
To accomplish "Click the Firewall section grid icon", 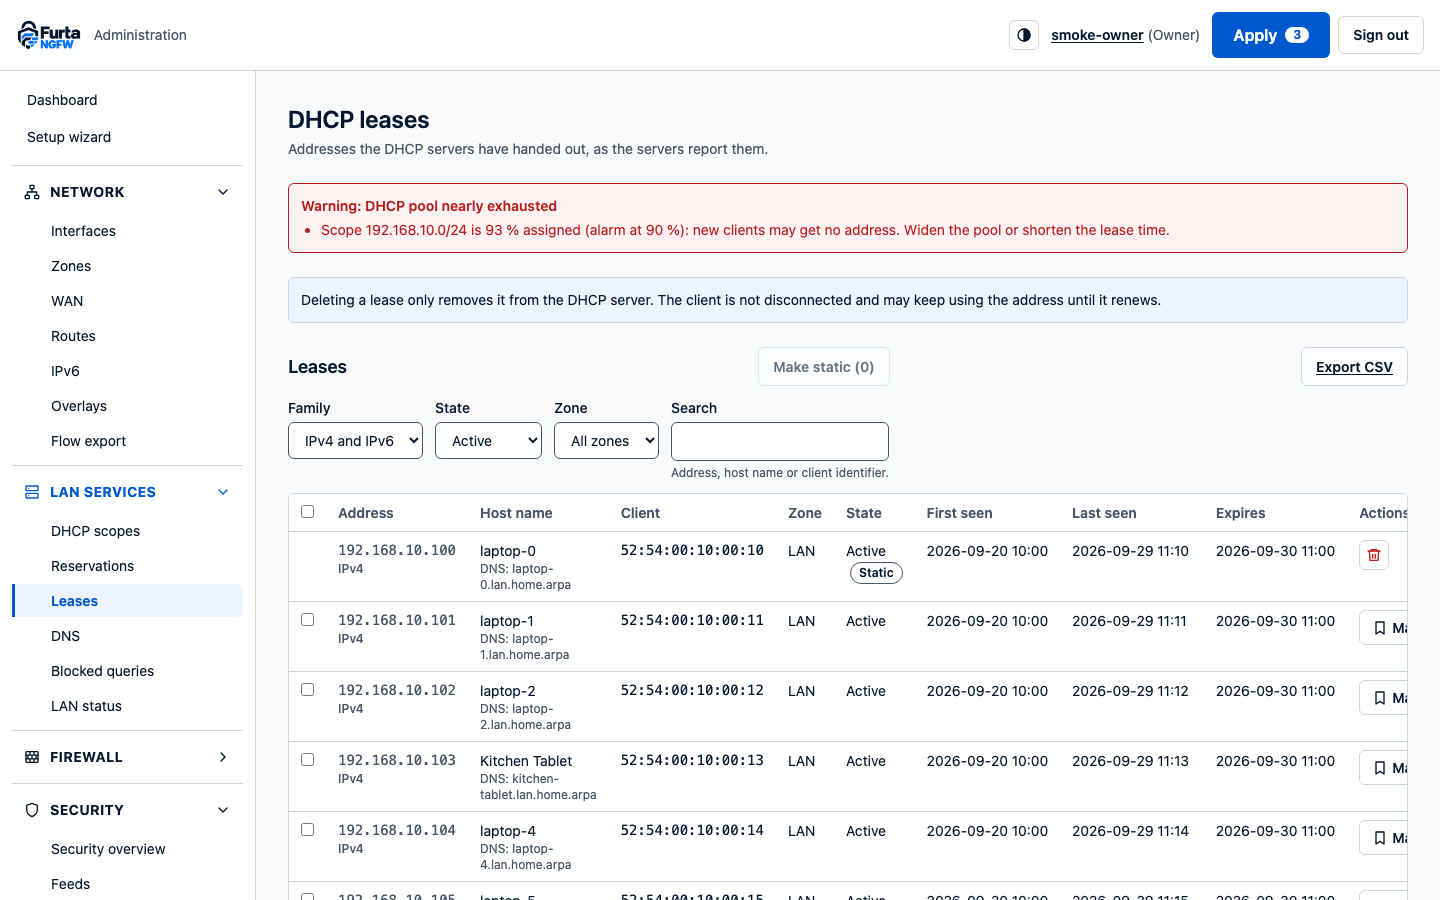I will (x=32, y=757).
